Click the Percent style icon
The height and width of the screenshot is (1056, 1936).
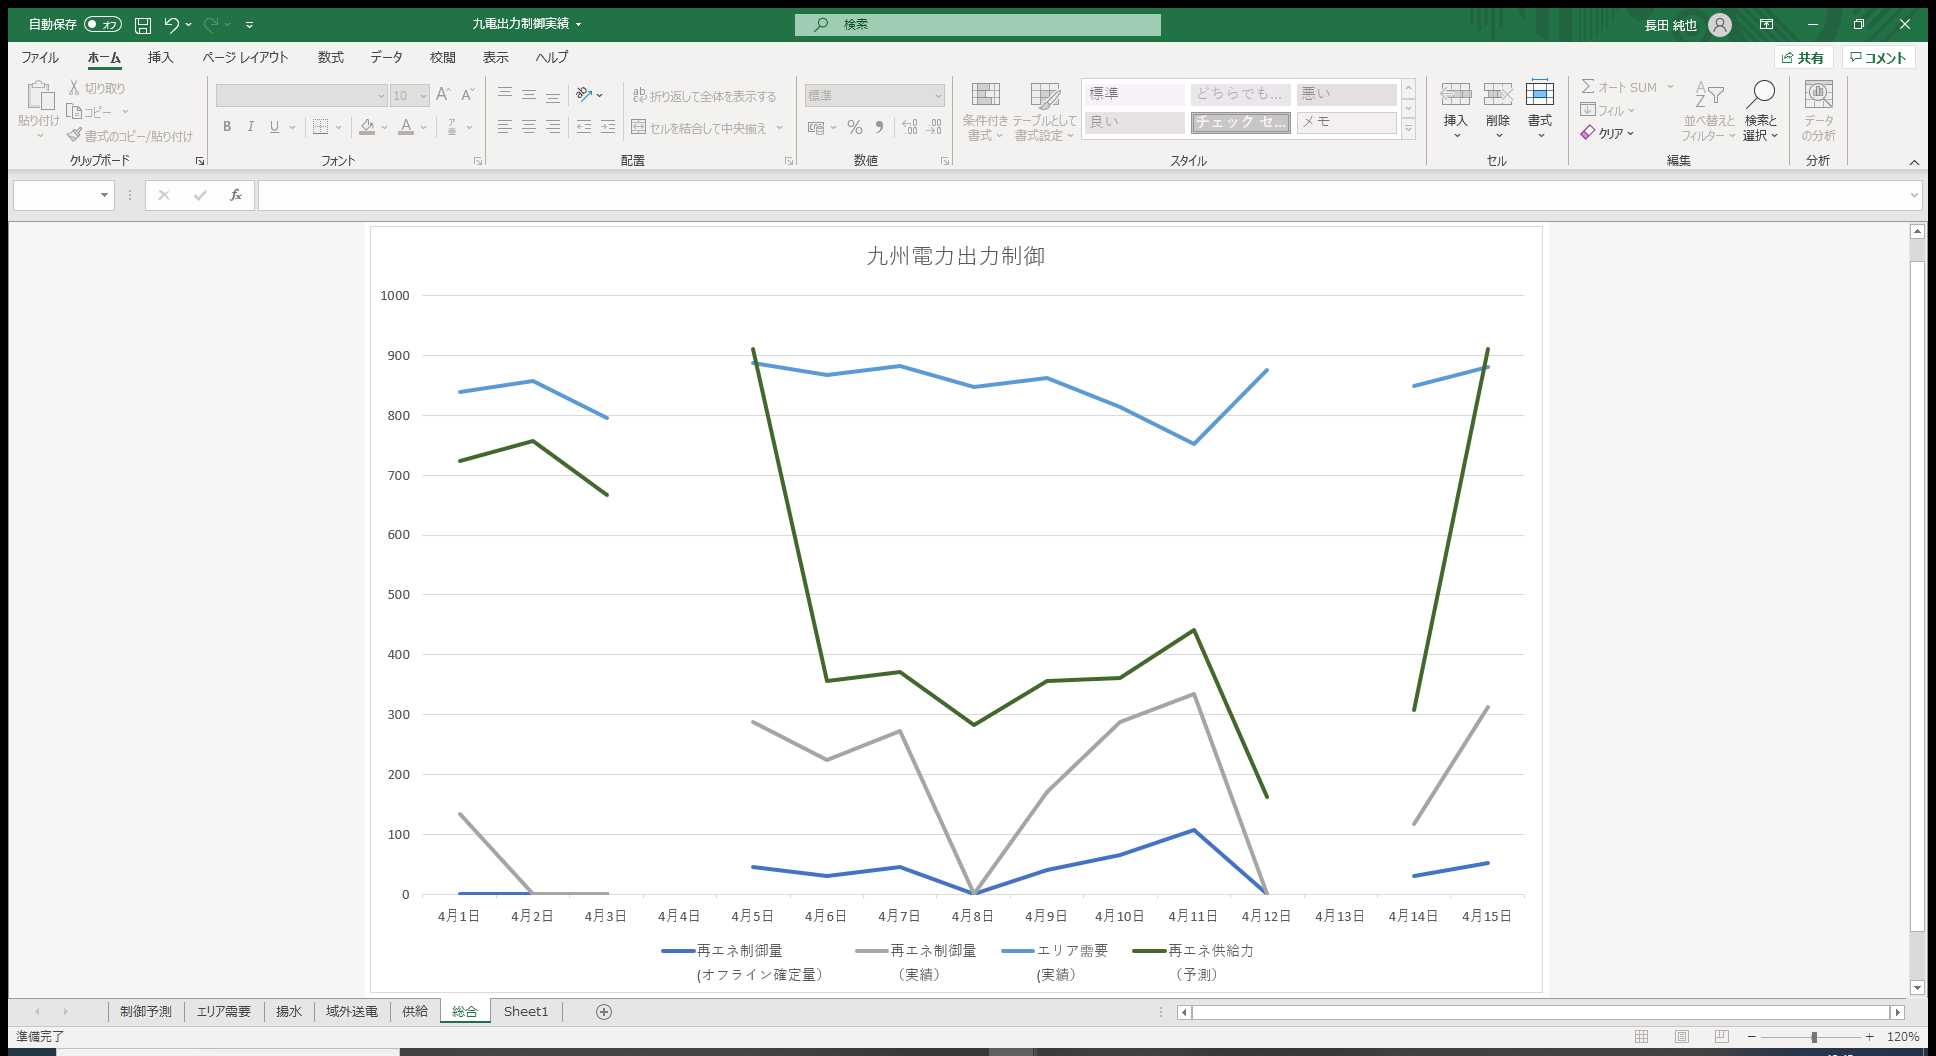(855, 127)
